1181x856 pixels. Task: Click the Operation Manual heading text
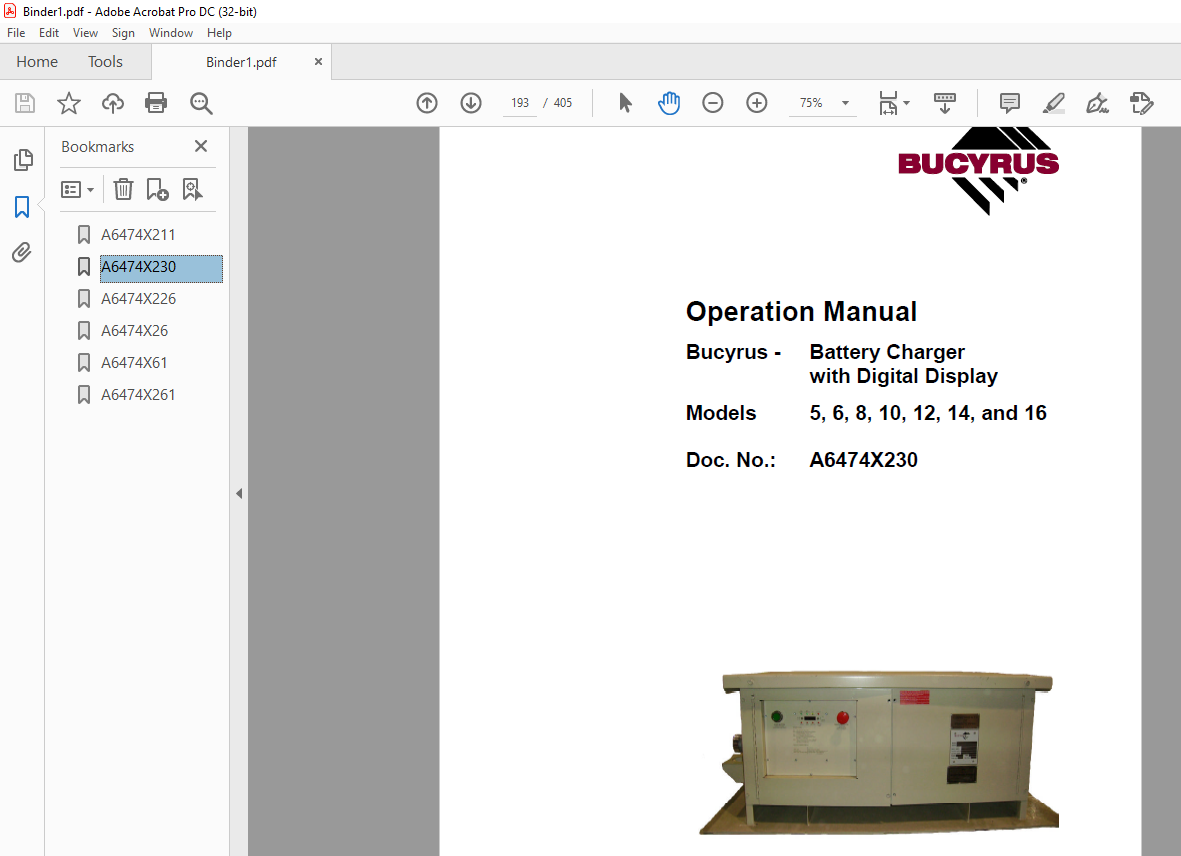click(x=801, y=312)
